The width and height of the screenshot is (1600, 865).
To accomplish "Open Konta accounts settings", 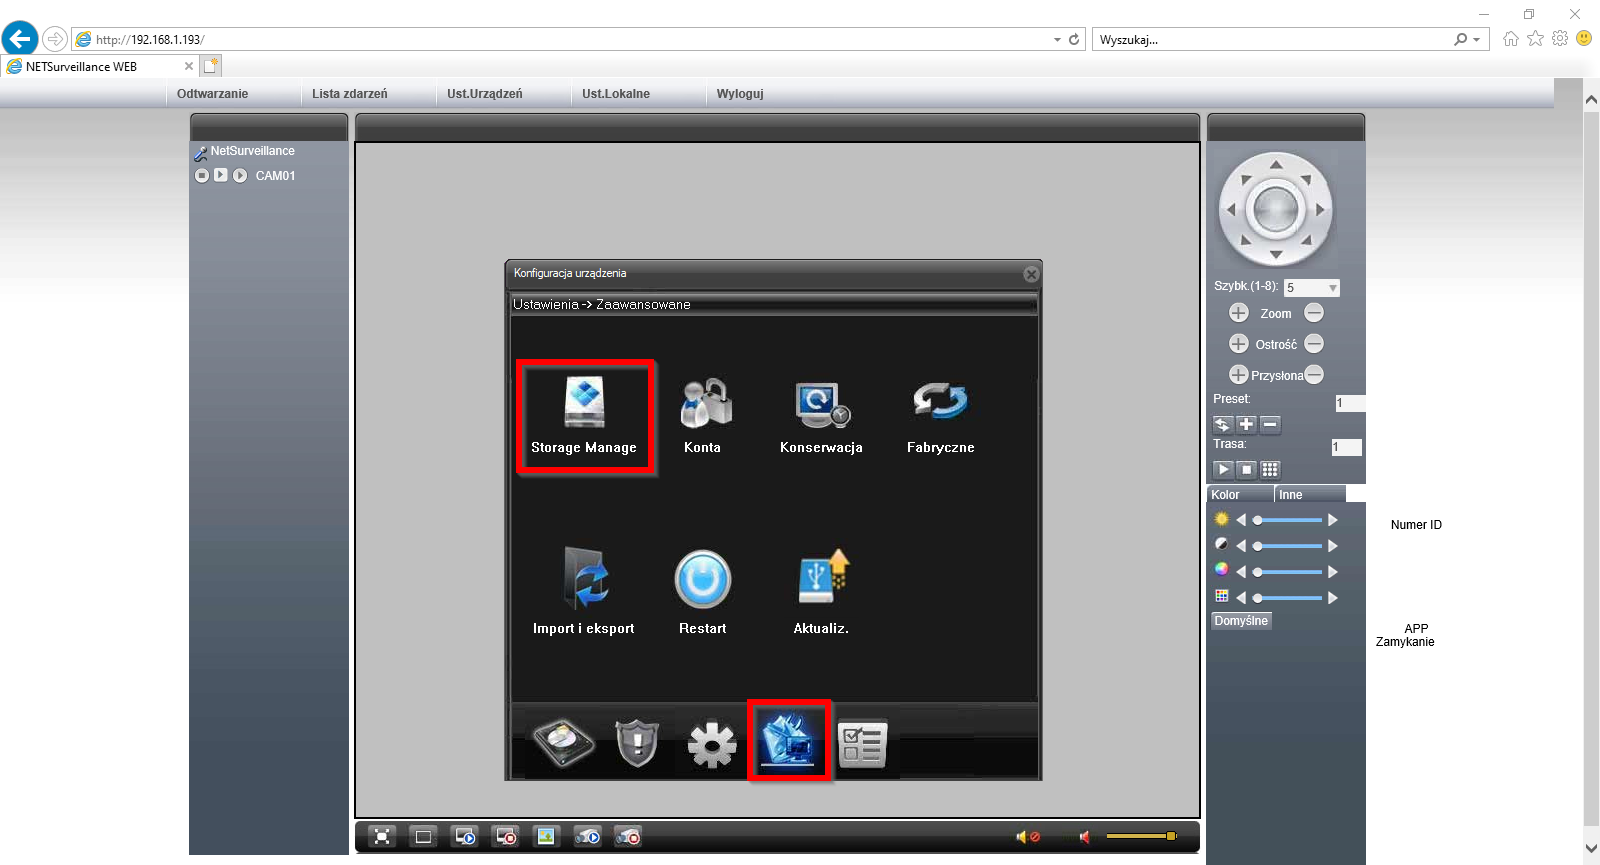I will 703,415.
